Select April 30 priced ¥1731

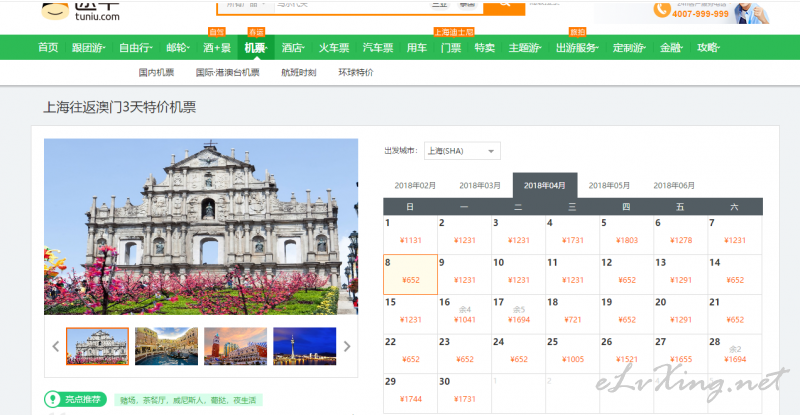tap(464, 393)
